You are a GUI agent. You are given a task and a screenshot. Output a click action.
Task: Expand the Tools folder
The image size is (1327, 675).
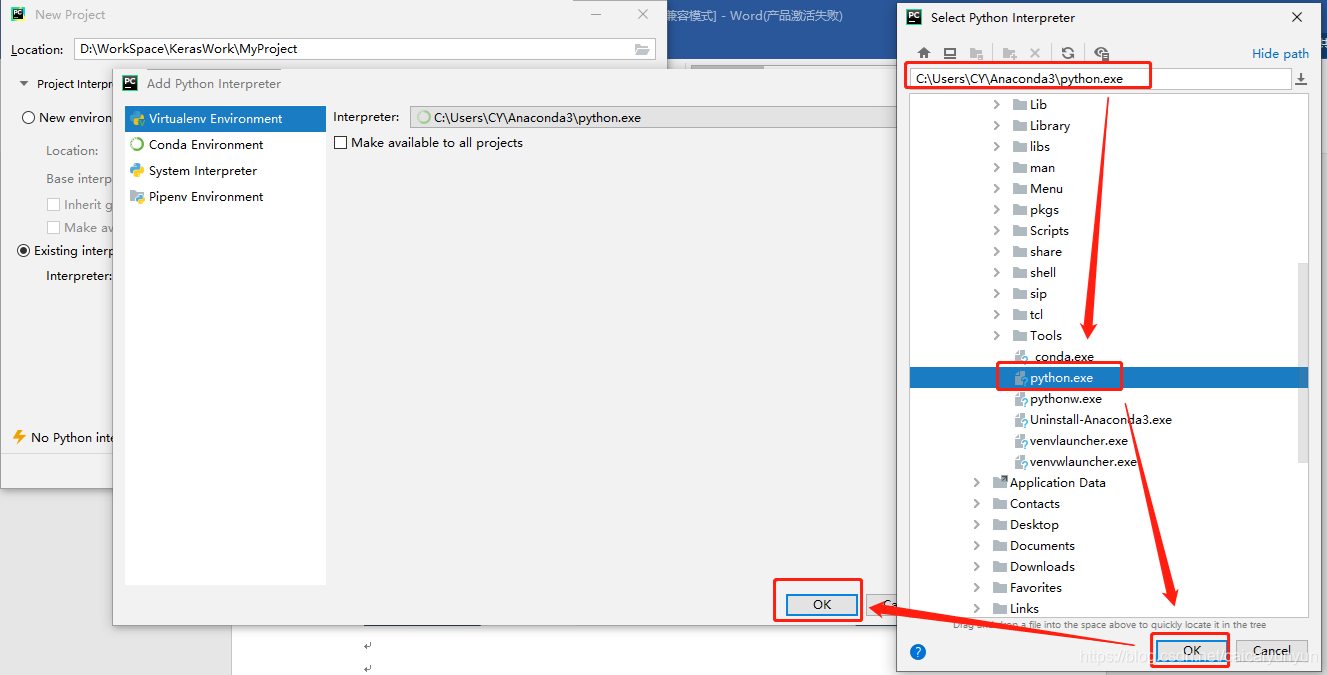(x=996, y=336)
